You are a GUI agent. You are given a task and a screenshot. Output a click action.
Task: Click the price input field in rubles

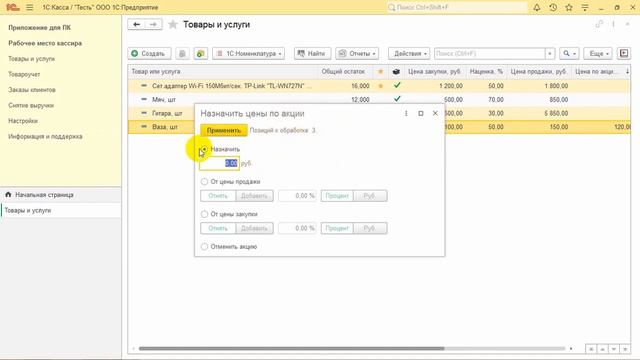tap(219, 163)
